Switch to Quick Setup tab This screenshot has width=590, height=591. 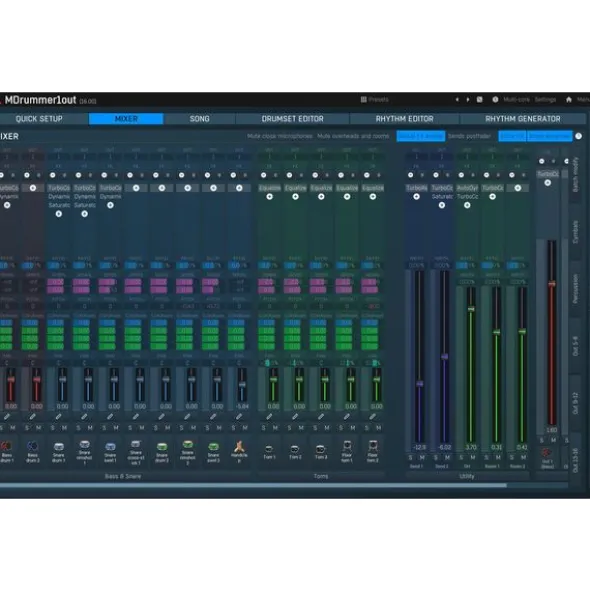tap(39, 119)
